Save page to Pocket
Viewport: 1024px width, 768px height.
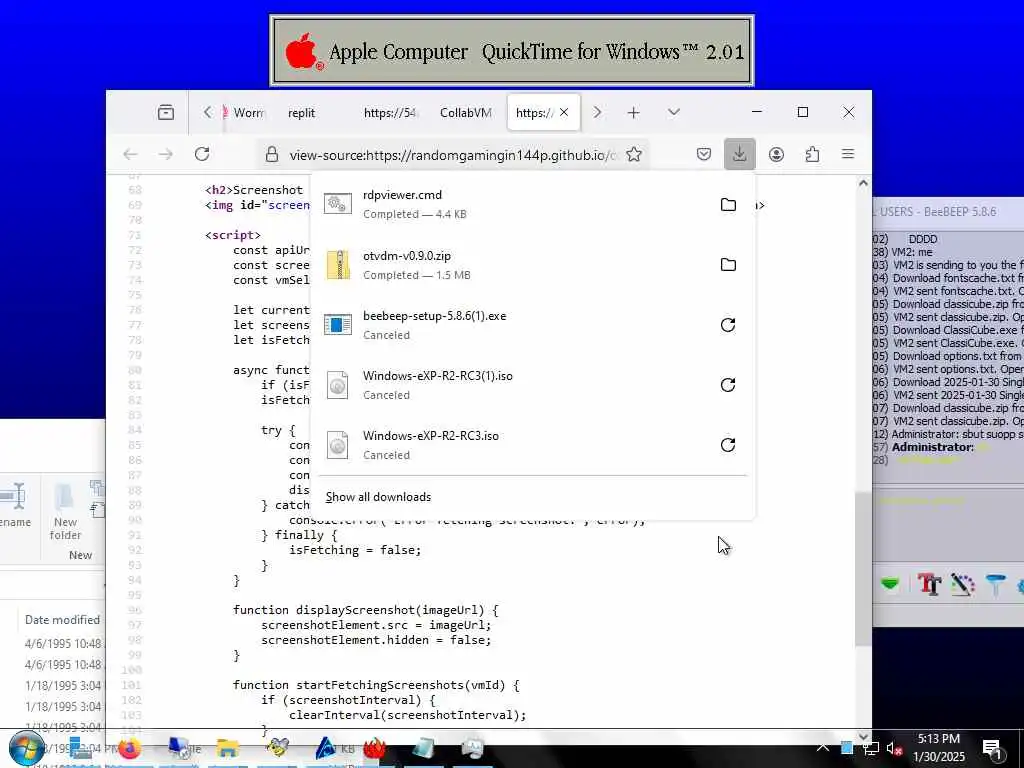703,154
